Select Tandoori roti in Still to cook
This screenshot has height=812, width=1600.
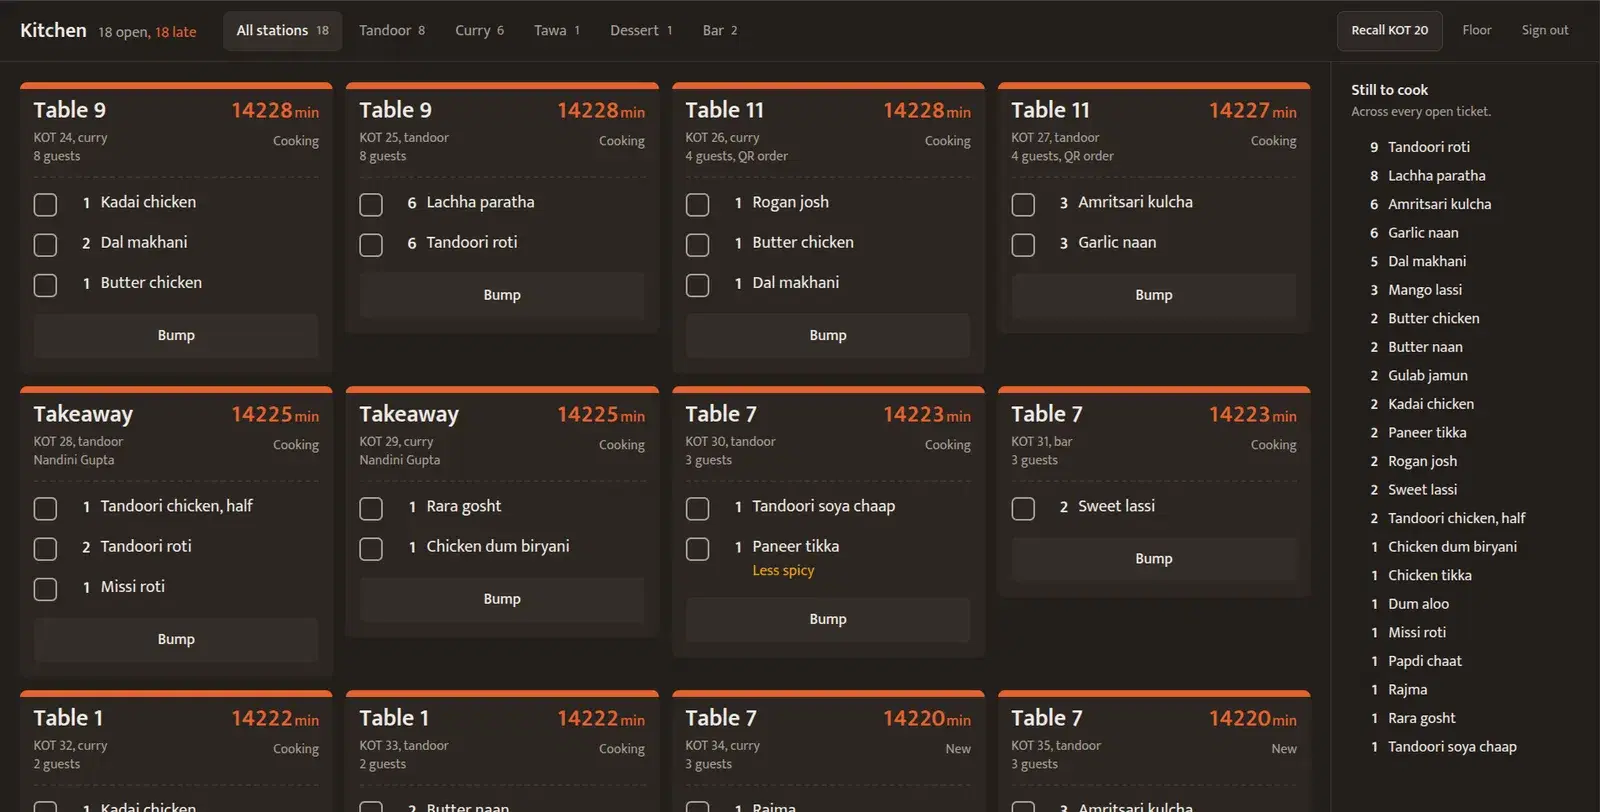coord(1428,147)
